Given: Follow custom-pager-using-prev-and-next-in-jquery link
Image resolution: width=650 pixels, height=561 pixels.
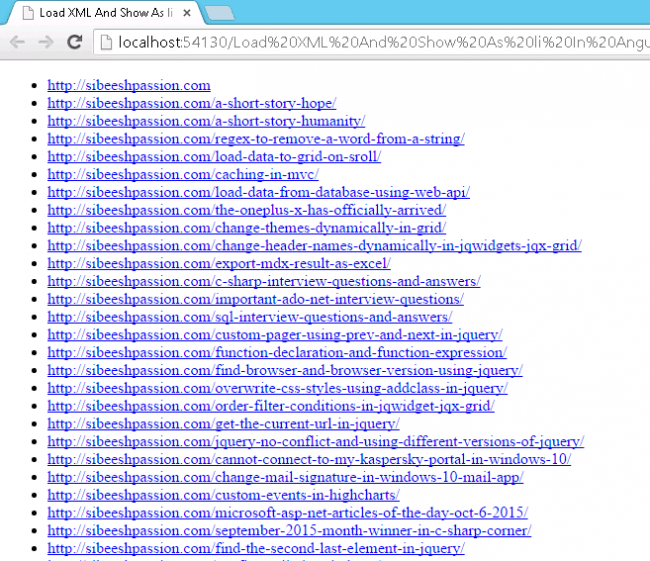Looking at the screenshot, I should coord(275,335).
